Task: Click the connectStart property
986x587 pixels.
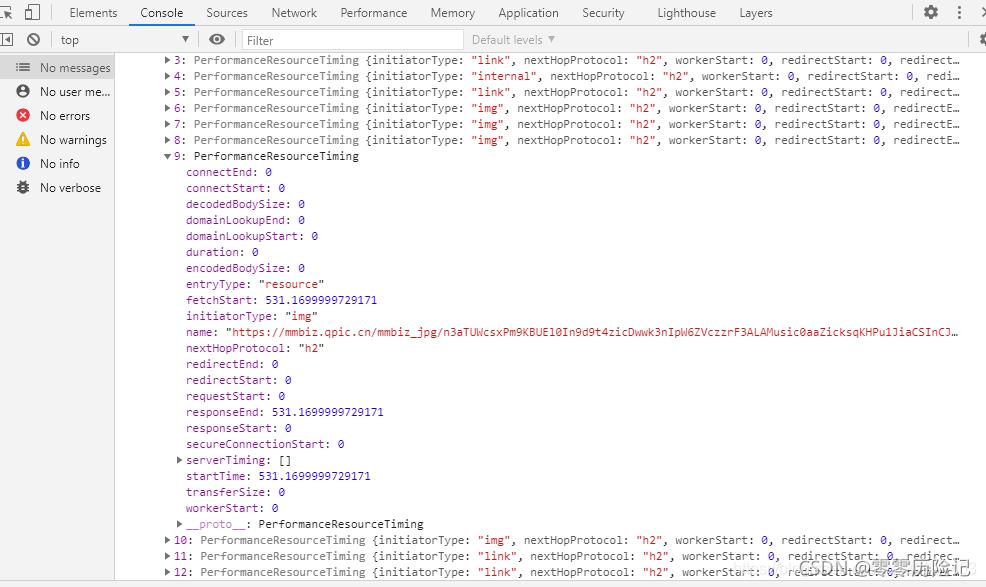Action: click(x=225, y=188)
